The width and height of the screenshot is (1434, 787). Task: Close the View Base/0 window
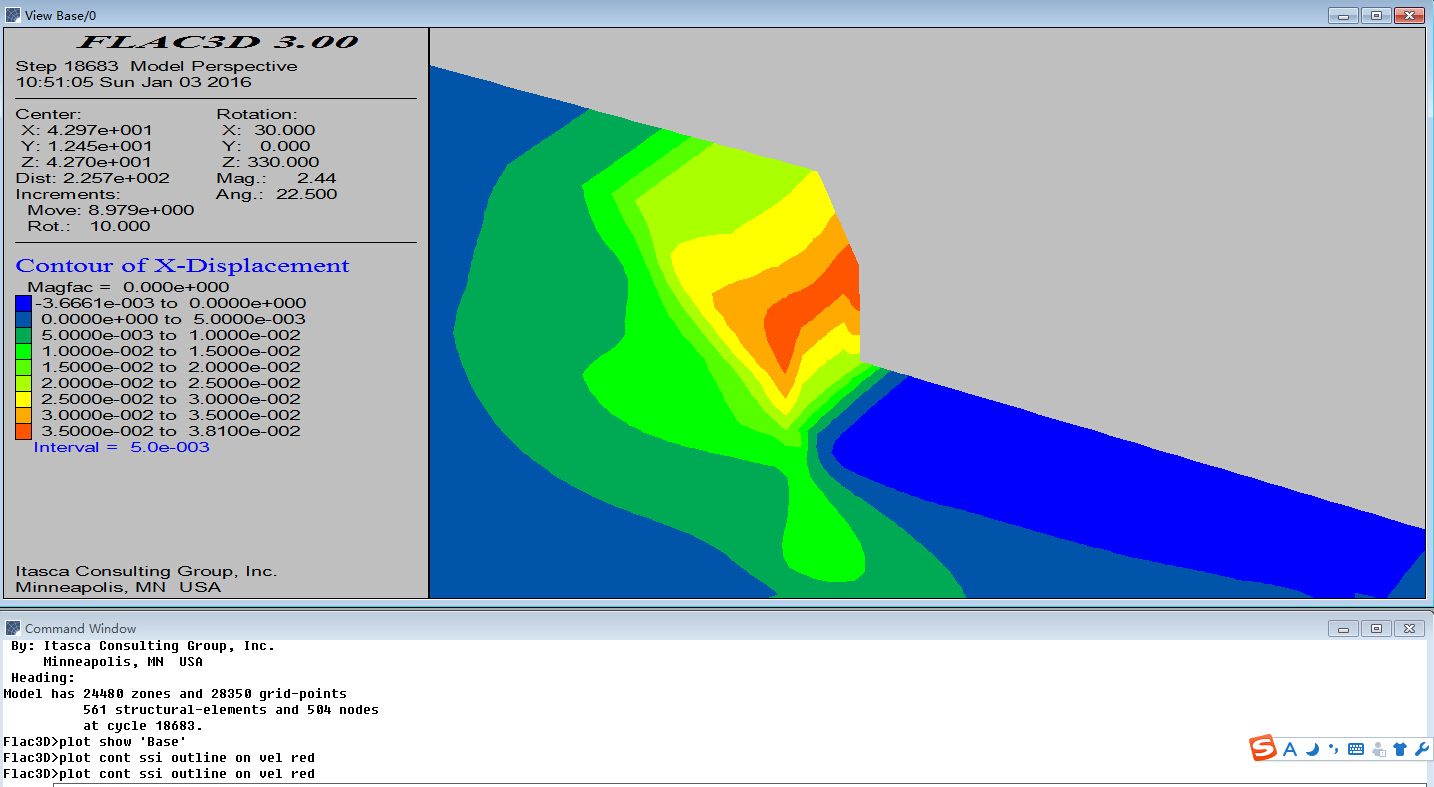coord(1410,15)
